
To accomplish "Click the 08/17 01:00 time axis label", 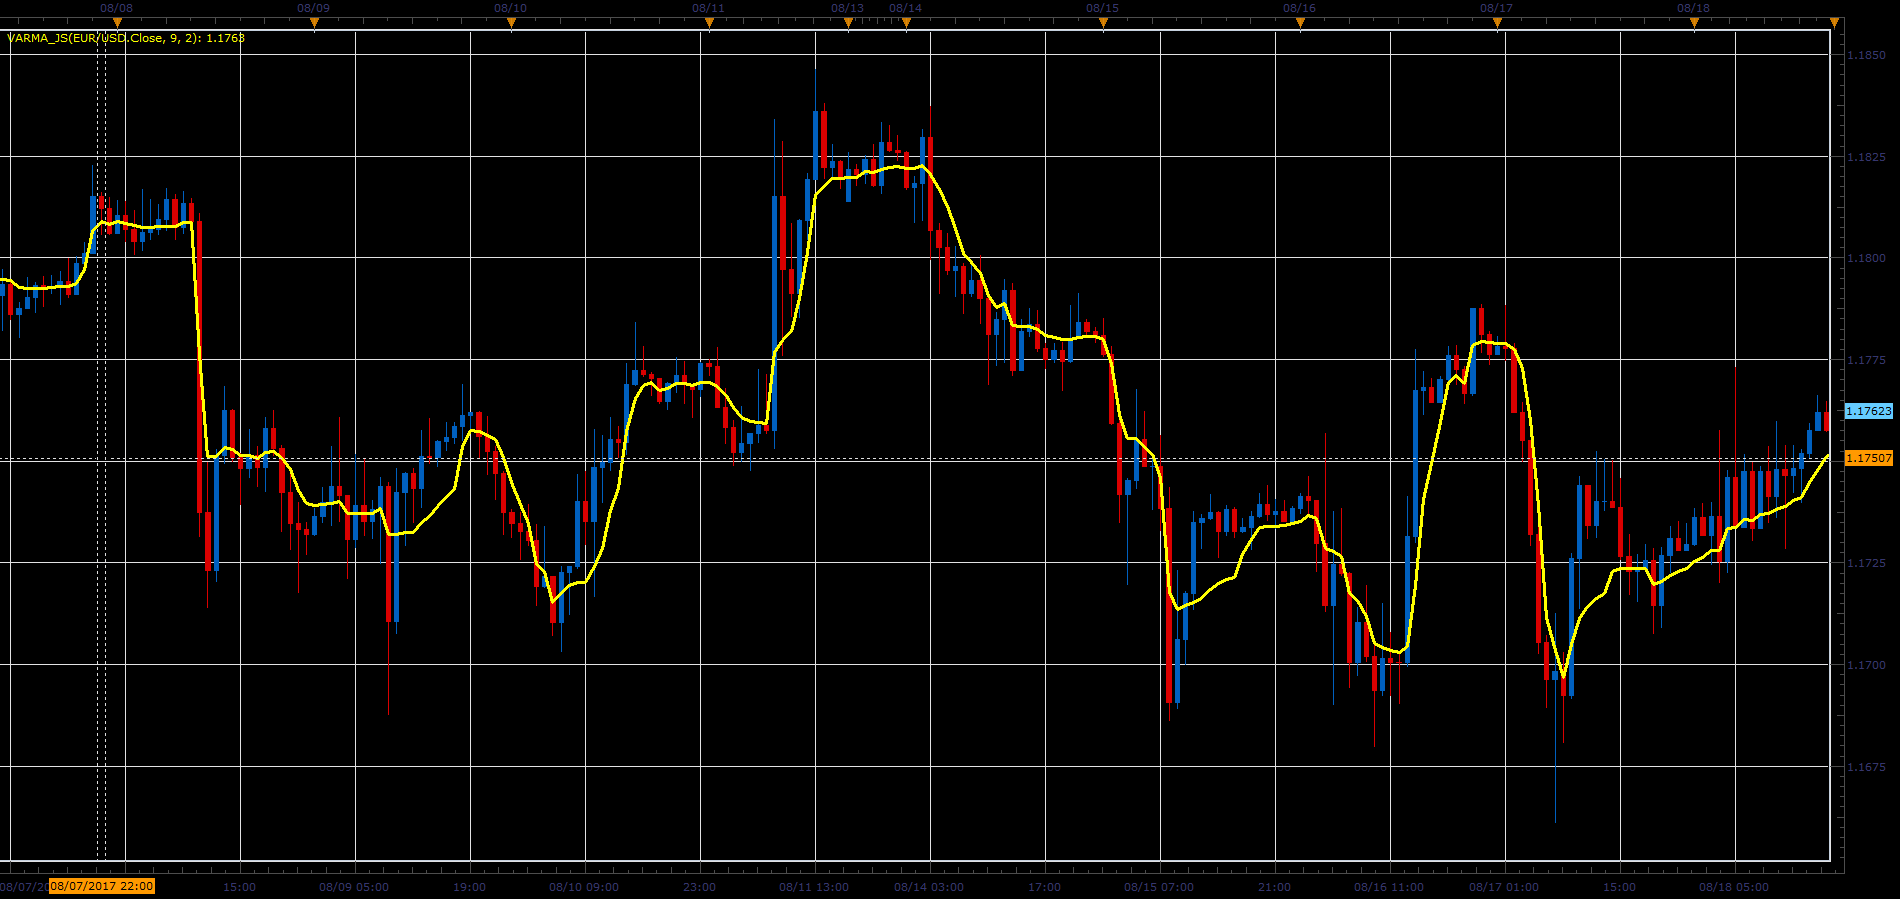I will (x=1504, y=887).
